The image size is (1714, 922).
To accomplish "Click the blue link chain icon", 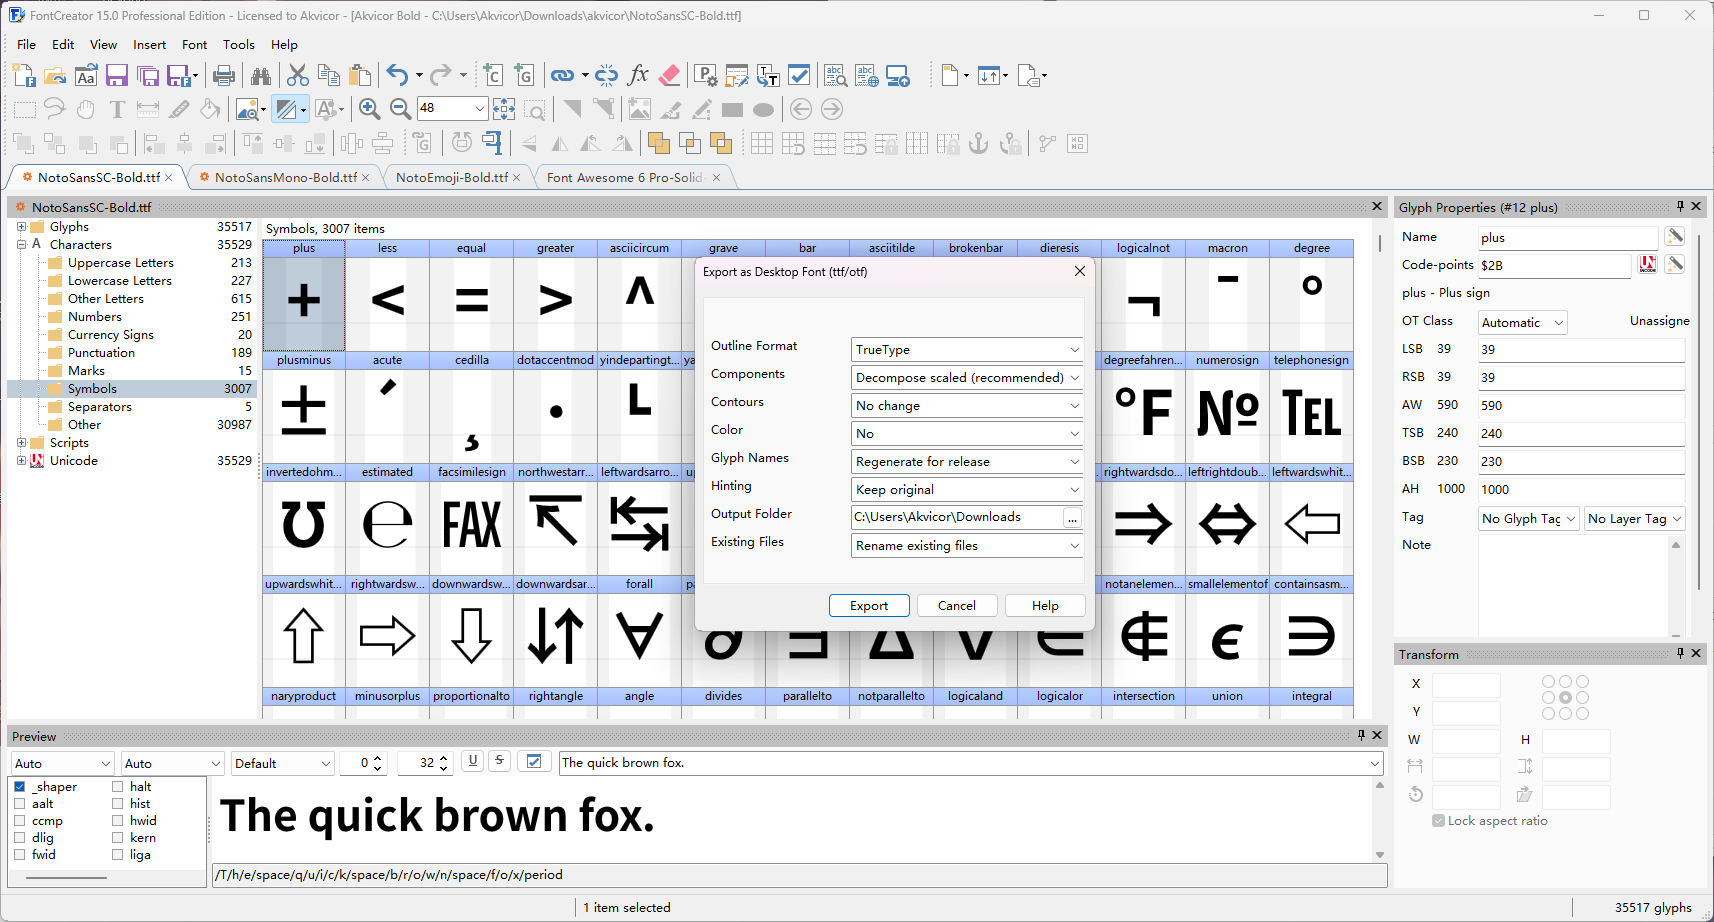I will [x=563, y=76].
